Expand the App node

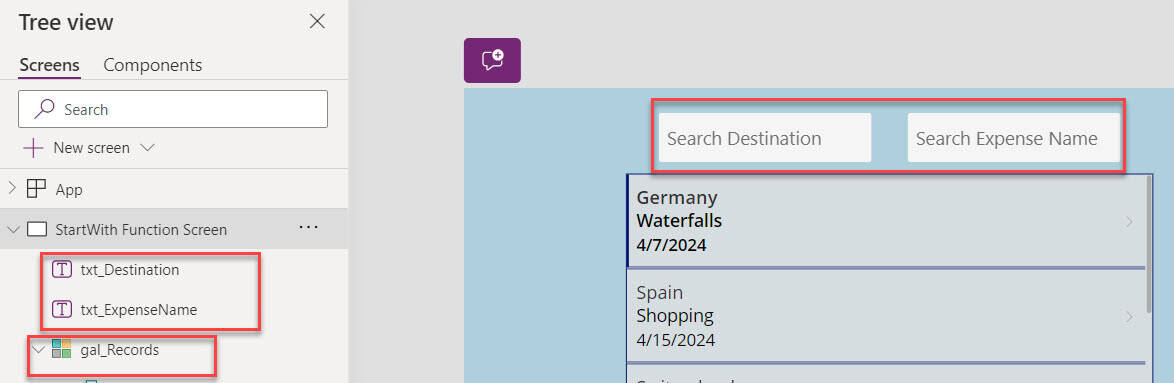(x=12, y=189)
